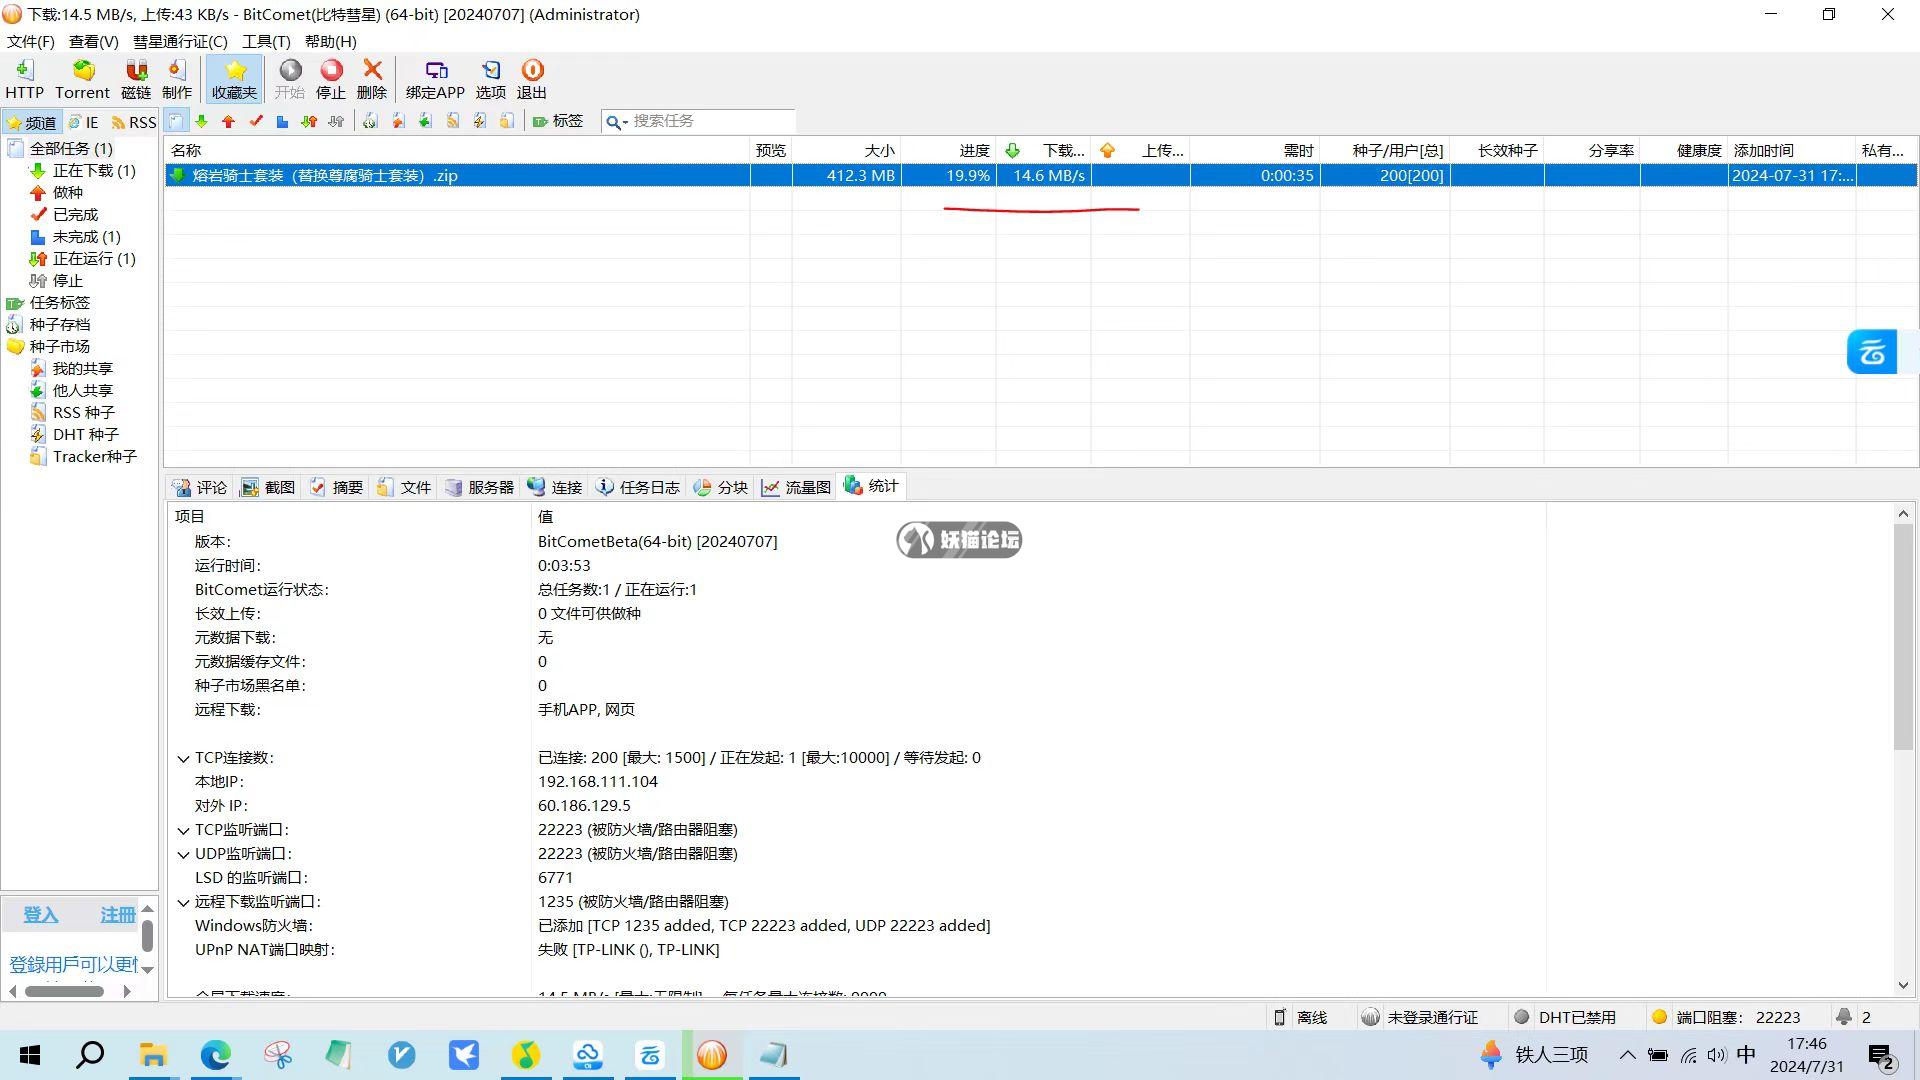Toggle the 收藏夹 favorites panel button
Screen dimensions: 1920x1080
click(x=234, y=79)
